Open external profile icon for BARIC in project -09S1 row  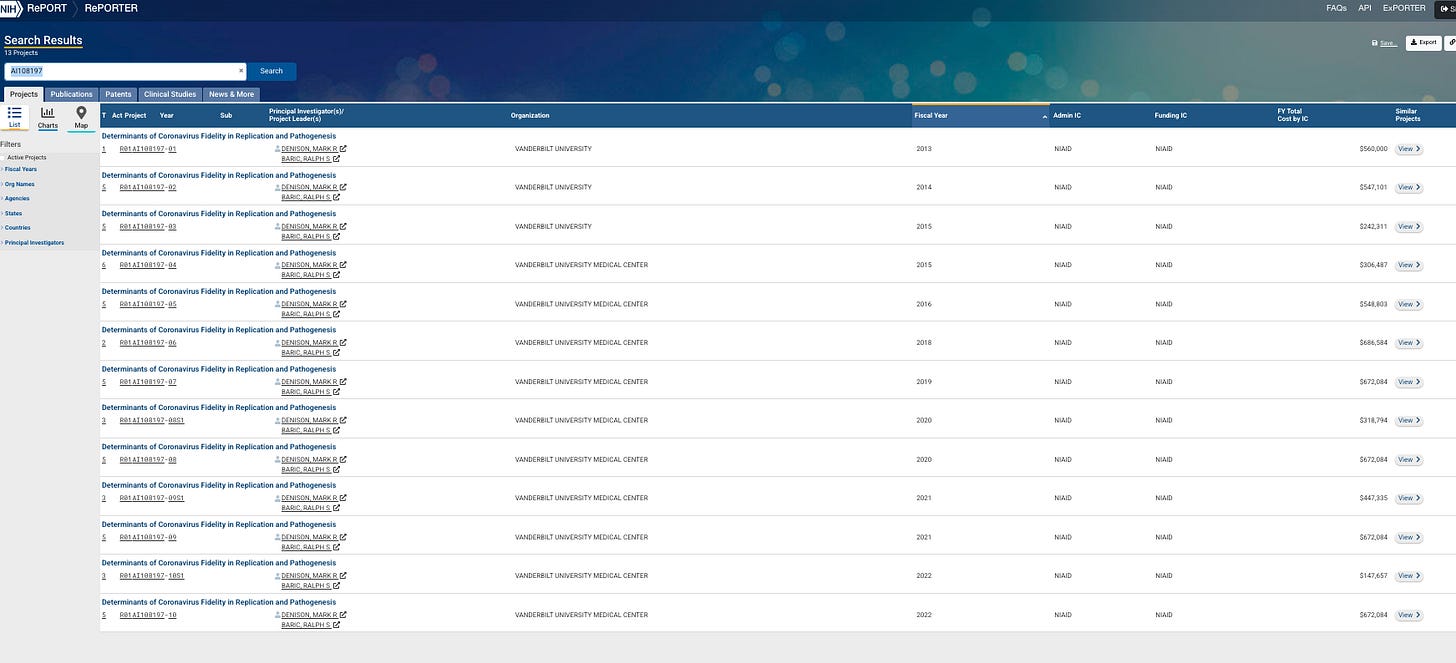336,508
